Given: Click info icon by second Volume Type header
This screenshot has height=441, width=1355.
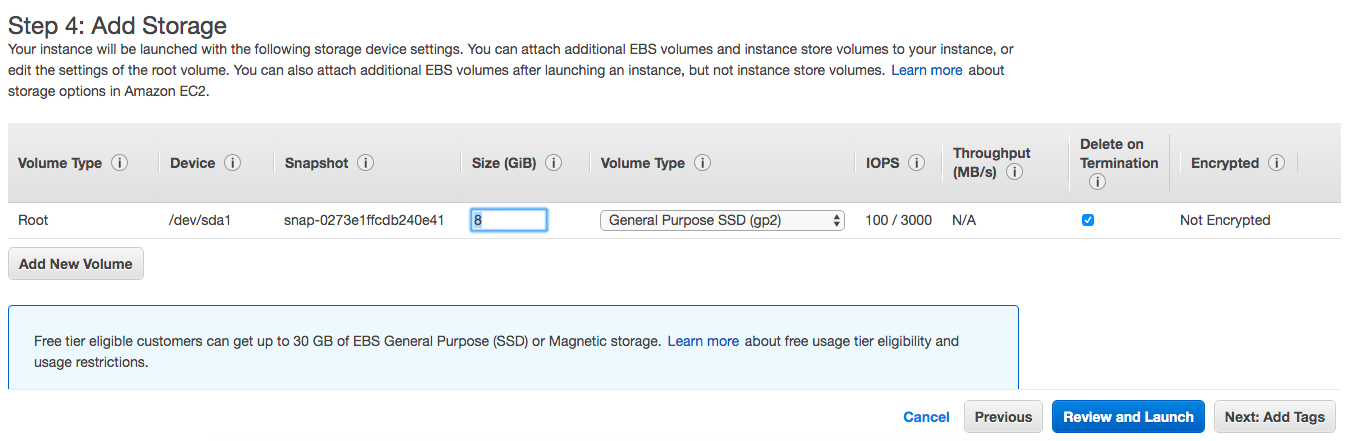Looking at the screenshot, I should (x=702, y=163).
